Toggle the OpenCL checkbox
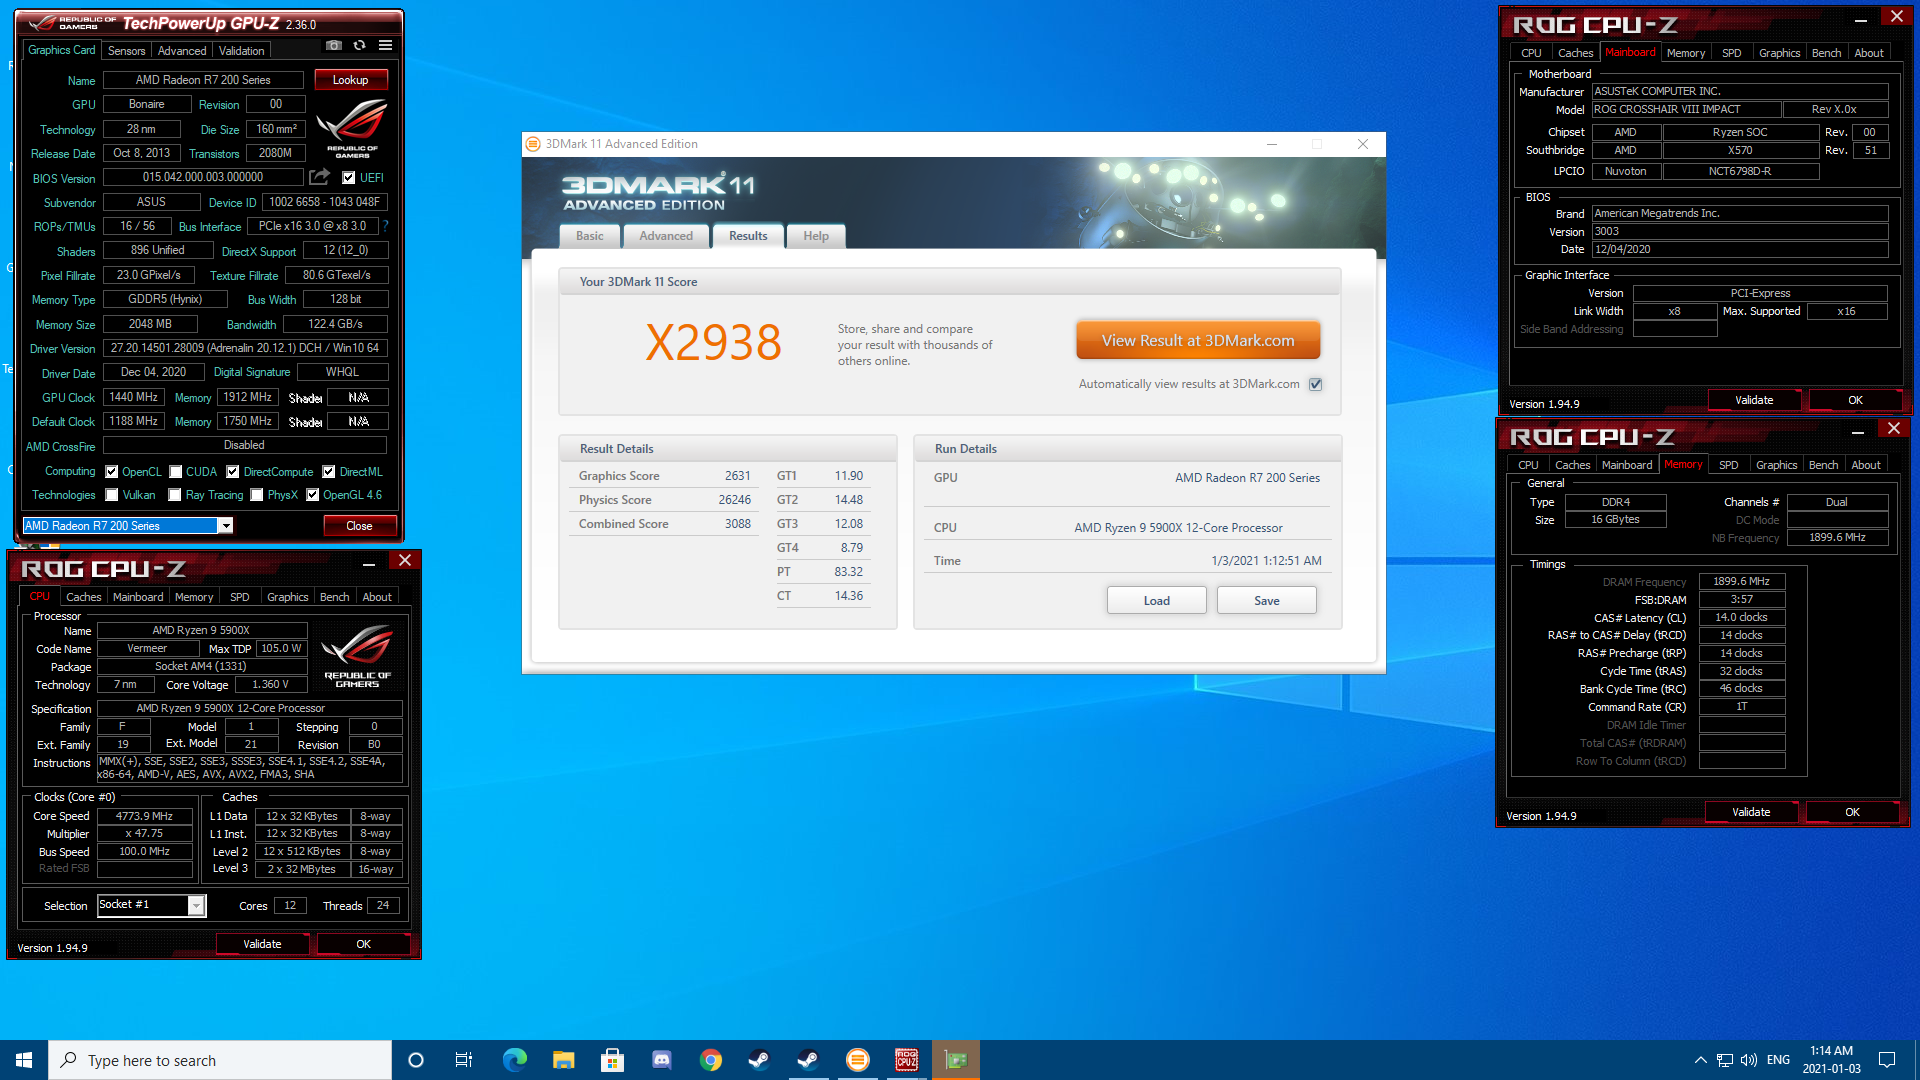 (112, 472)
